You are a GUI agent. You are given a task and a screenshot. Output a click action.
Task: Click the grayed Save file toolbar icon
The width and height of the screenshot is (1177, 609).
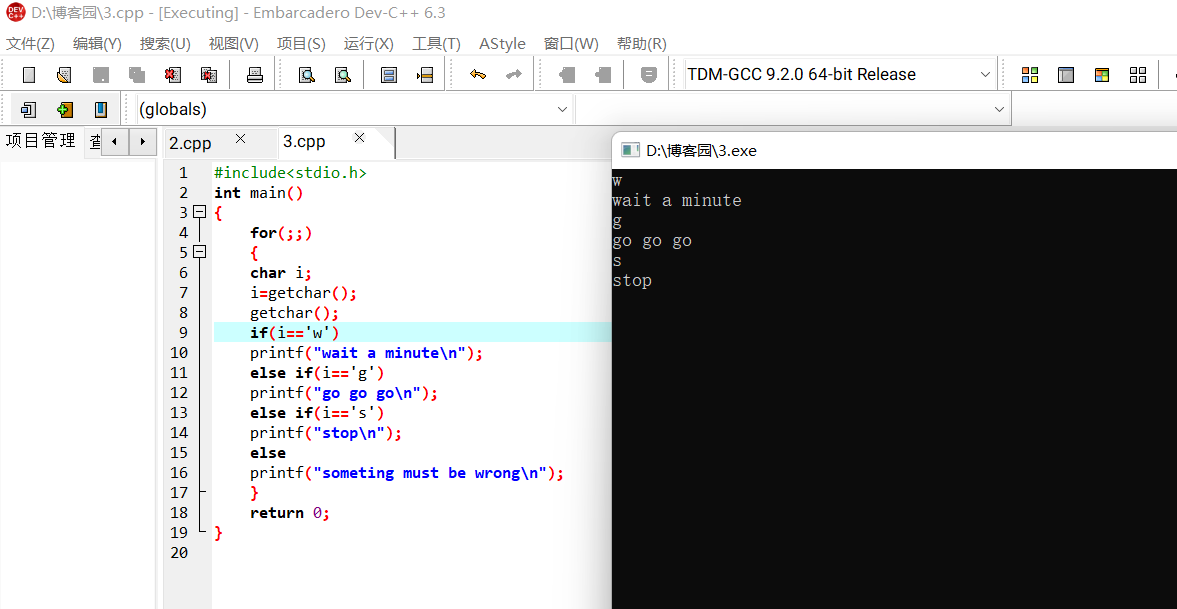click(x=101, y=74)
